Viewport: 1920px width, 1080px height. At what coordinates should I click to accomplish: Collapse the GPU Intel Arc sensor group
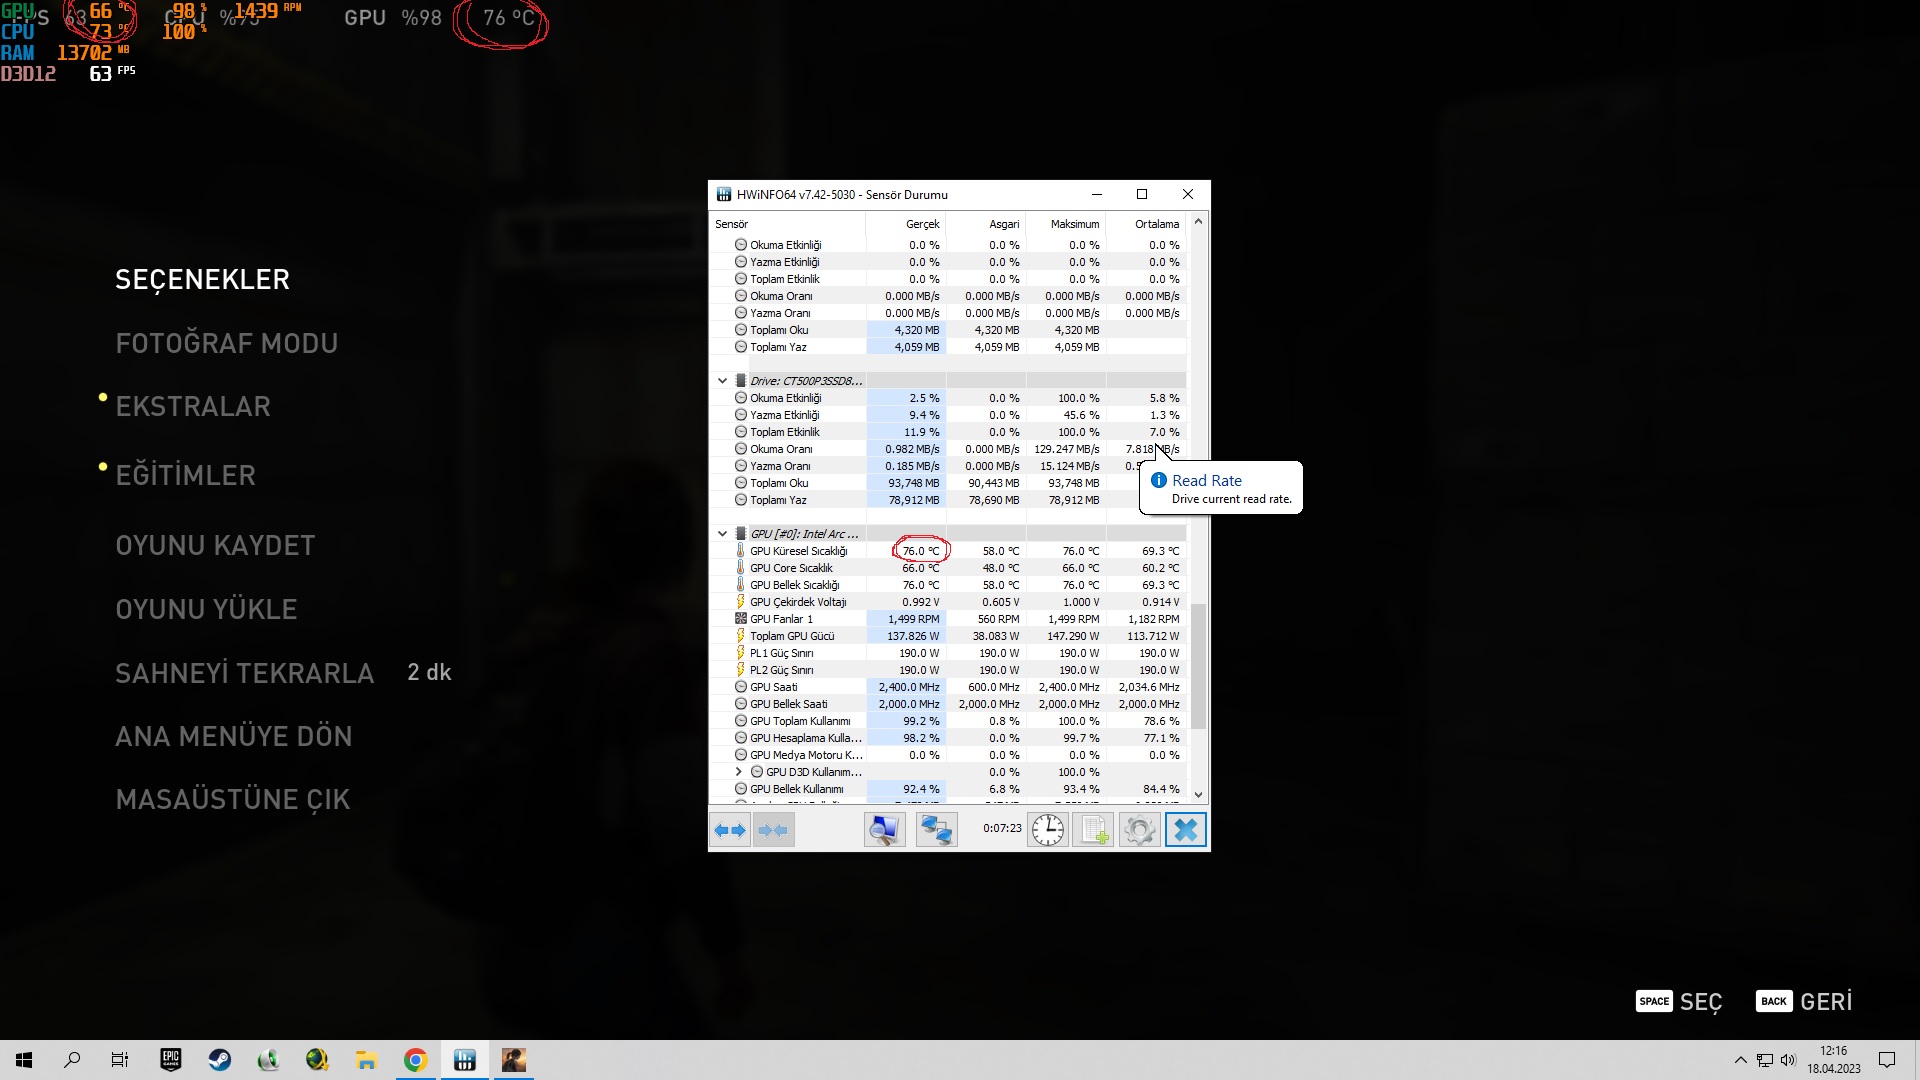point(722,534)
